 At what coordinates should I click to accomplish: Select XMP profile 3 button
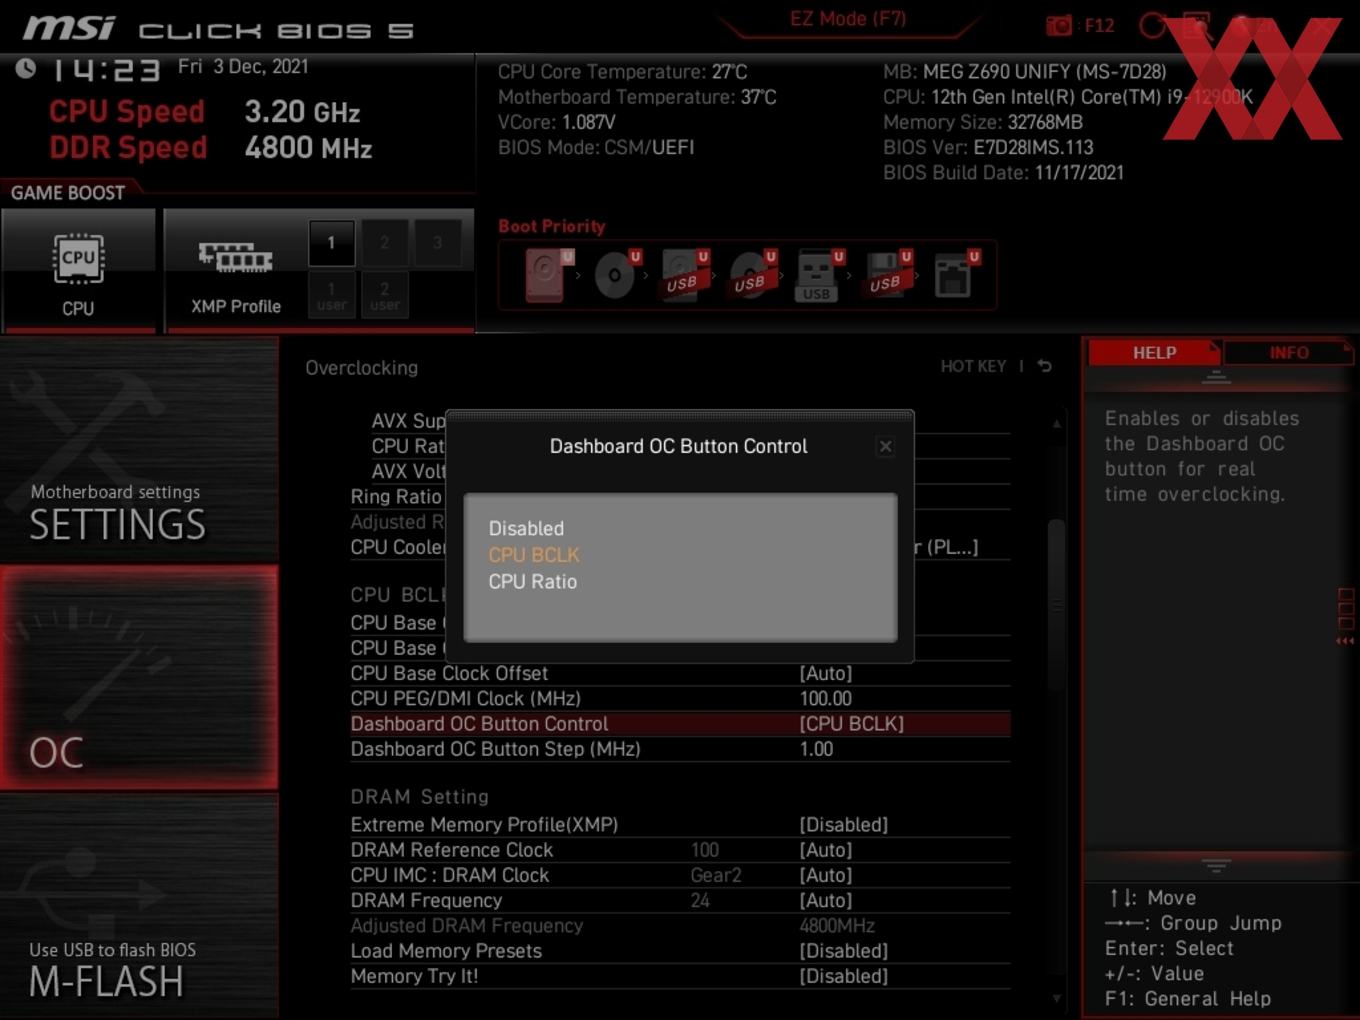point(437,243)
